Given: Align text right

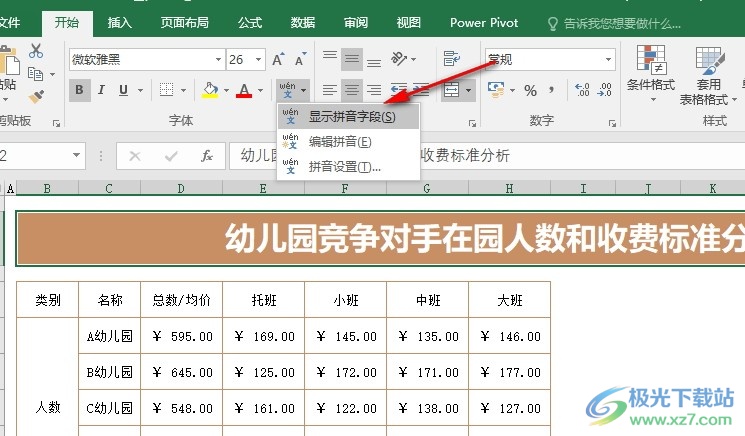Looking at the screenshot, I should tap(374, 90).
